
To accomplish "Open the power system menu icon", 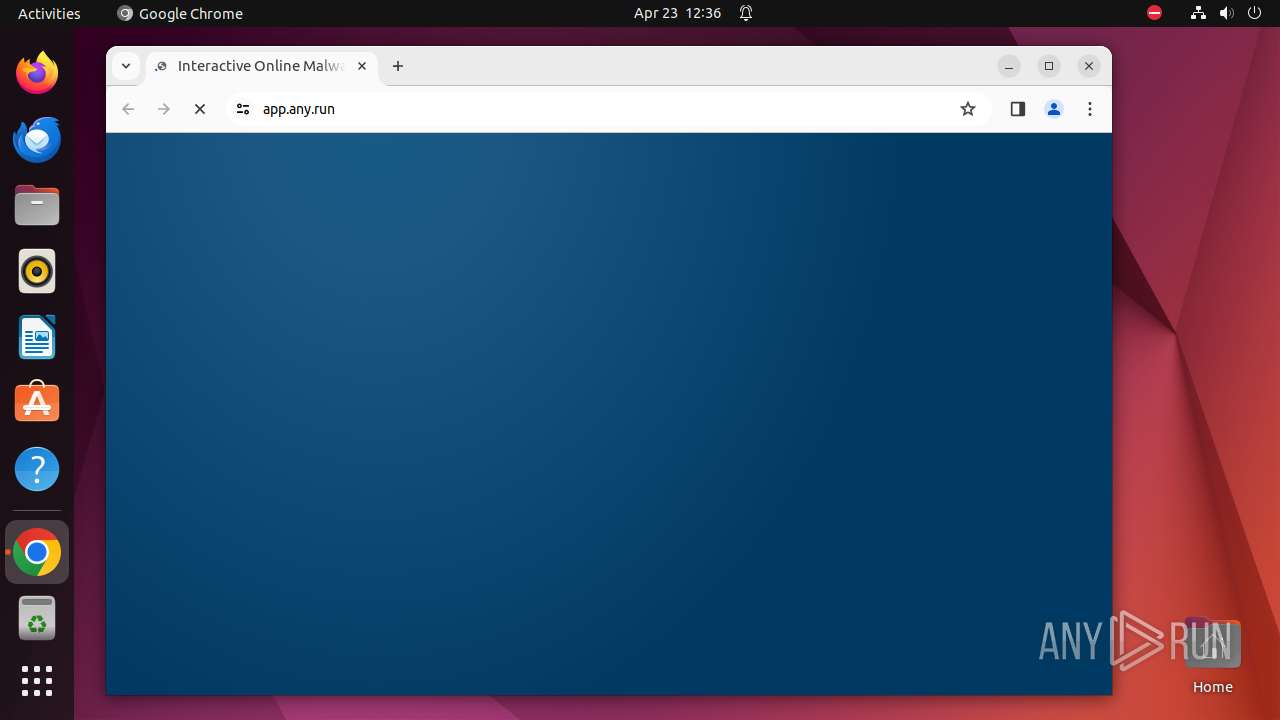I will coord(1254,13).
